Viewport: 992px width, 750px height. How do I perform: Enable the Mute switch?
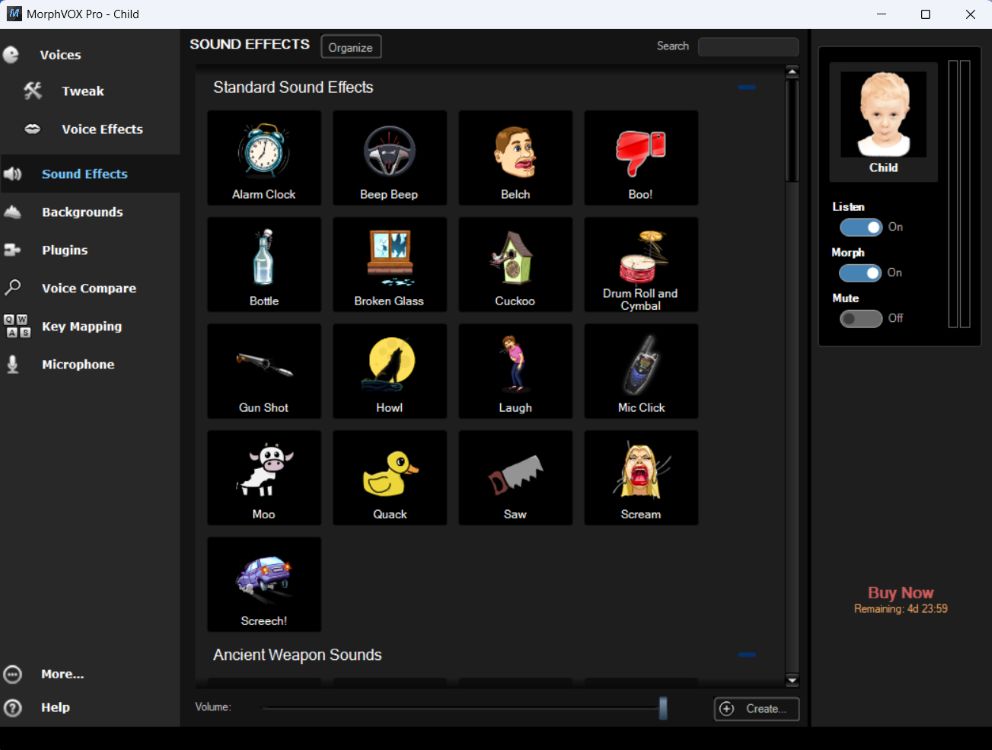tap(861, 318)
